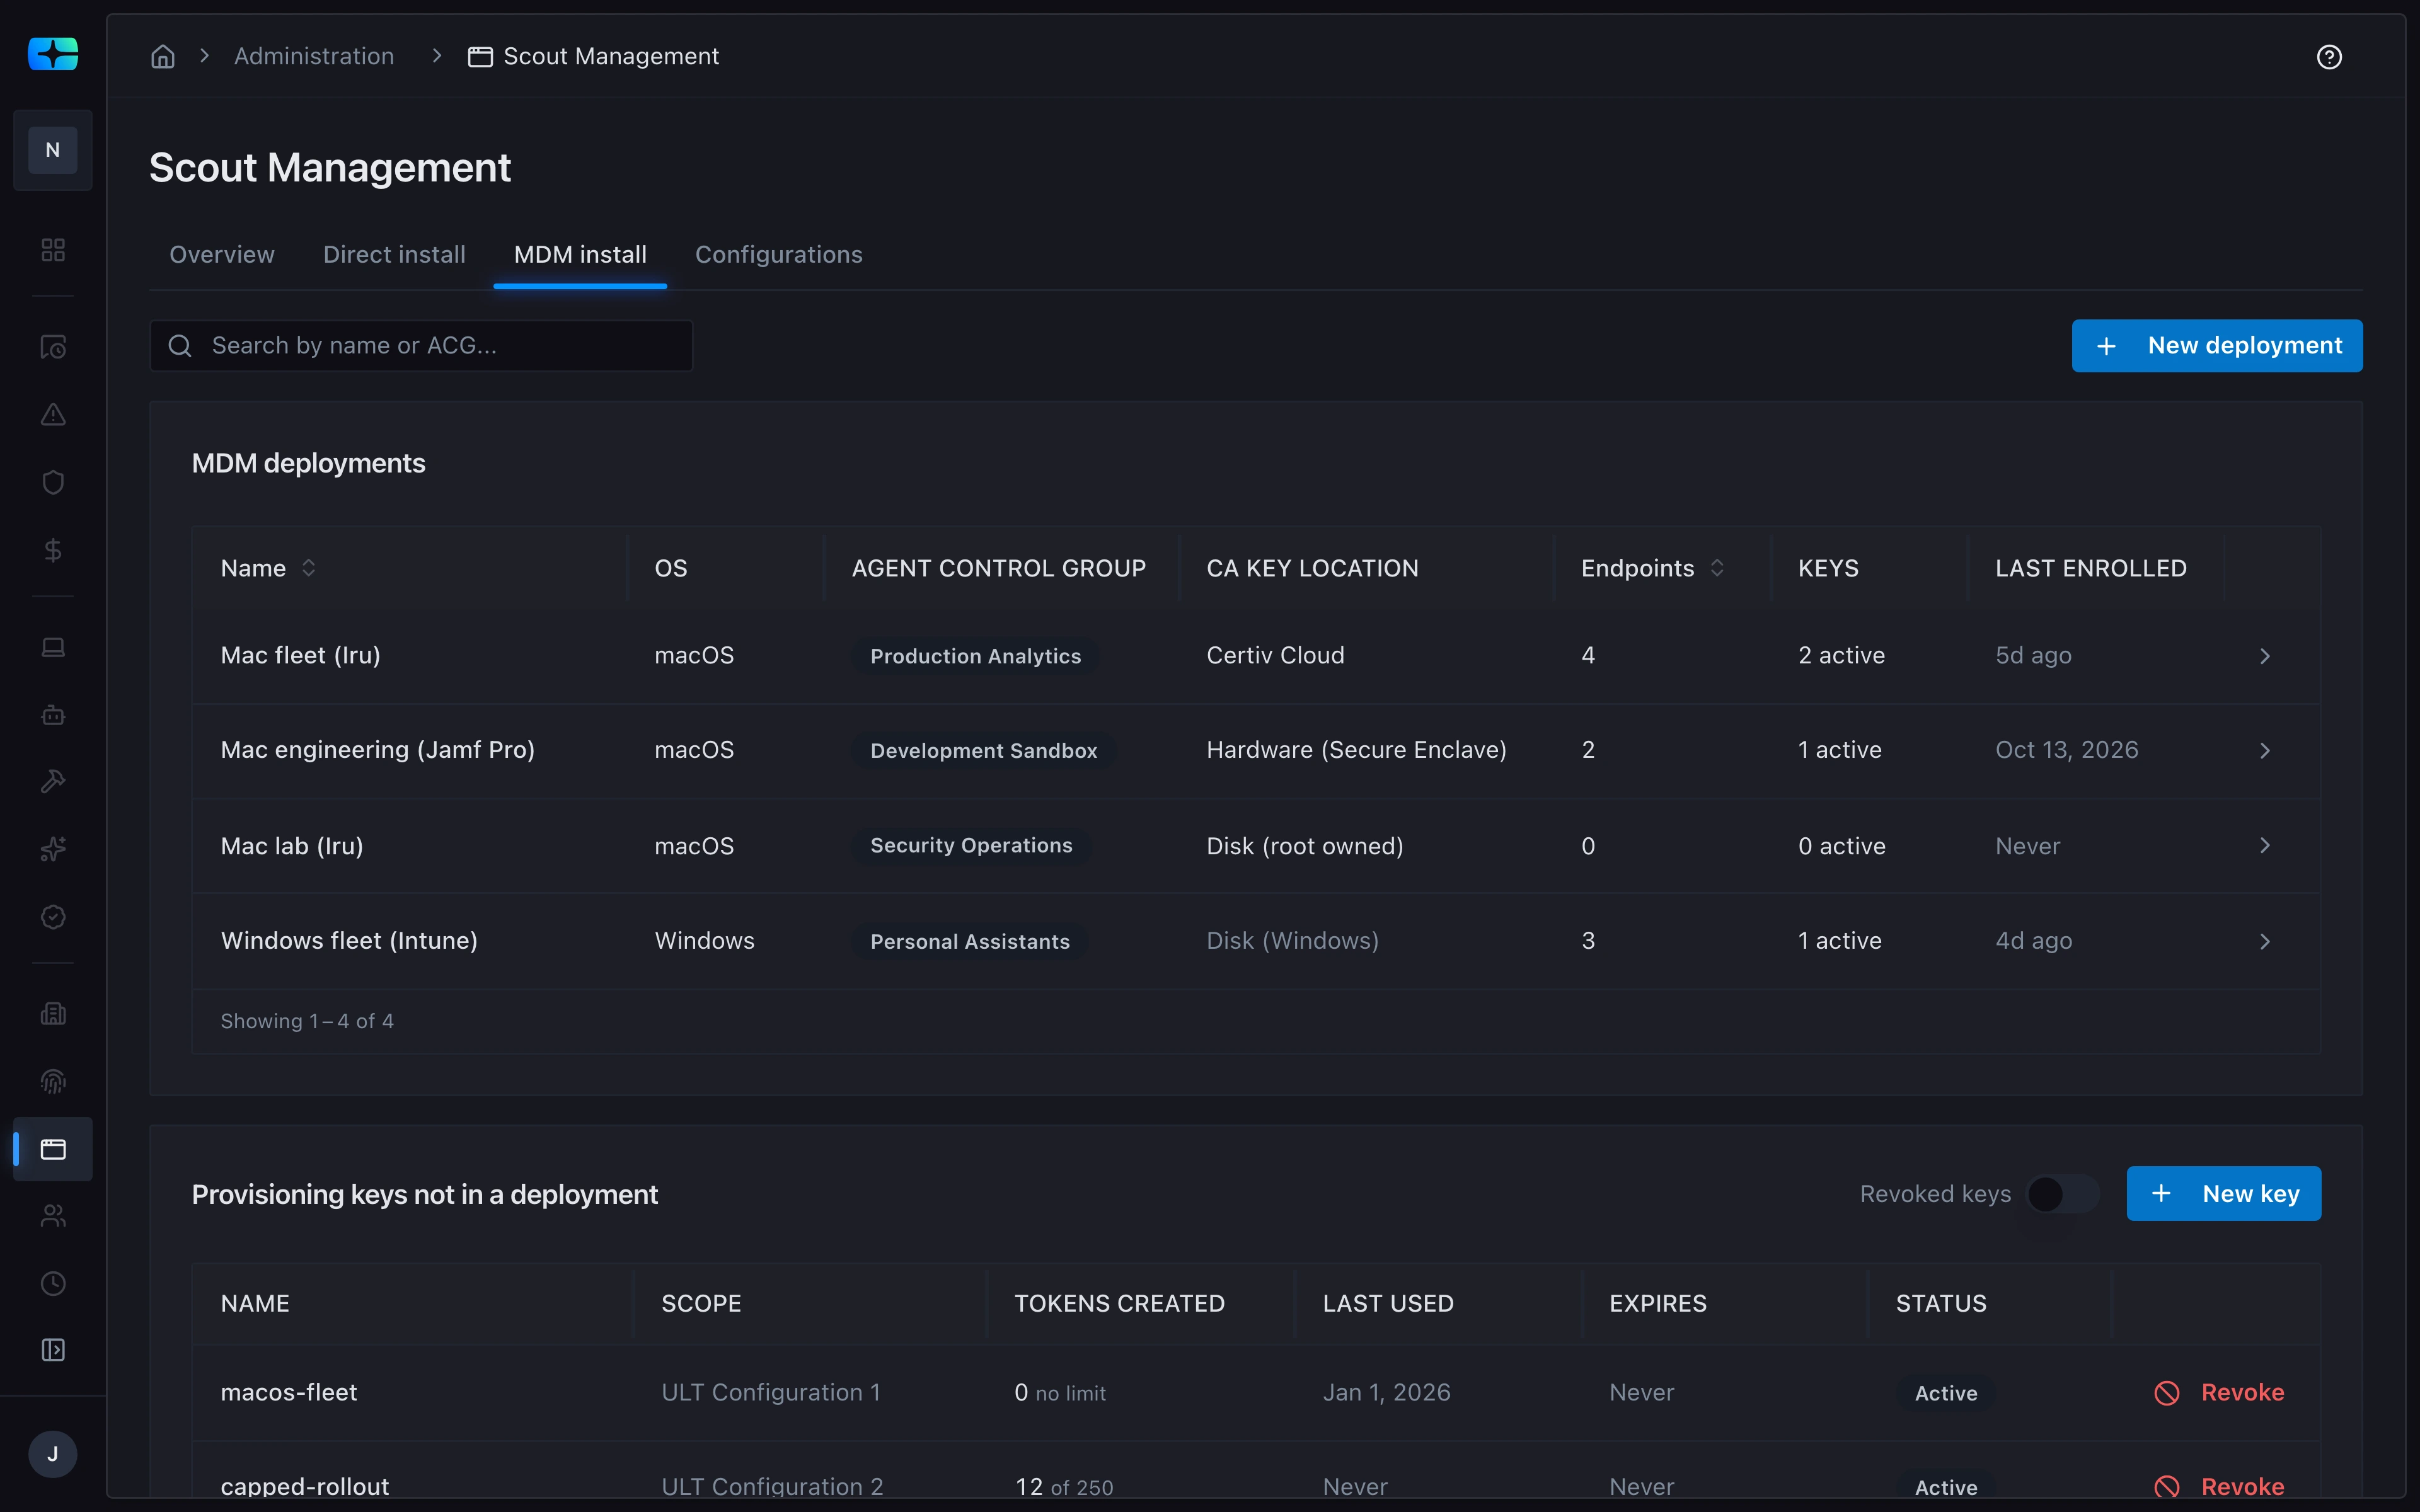Open the fingerprint identity sidebar icon
This screenshot has width=2420, height=1512.
click(53, 1081)
